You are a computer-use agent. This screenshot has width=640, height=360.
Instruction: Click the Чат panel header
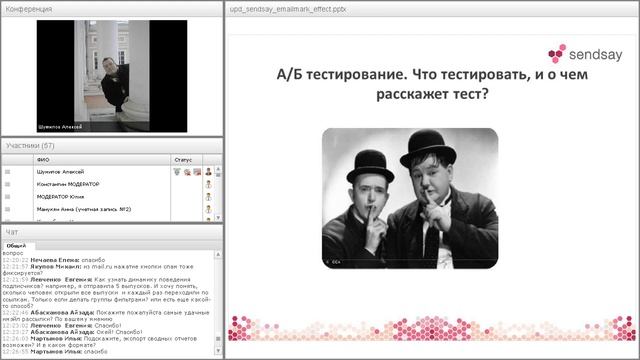coord(112,232)
